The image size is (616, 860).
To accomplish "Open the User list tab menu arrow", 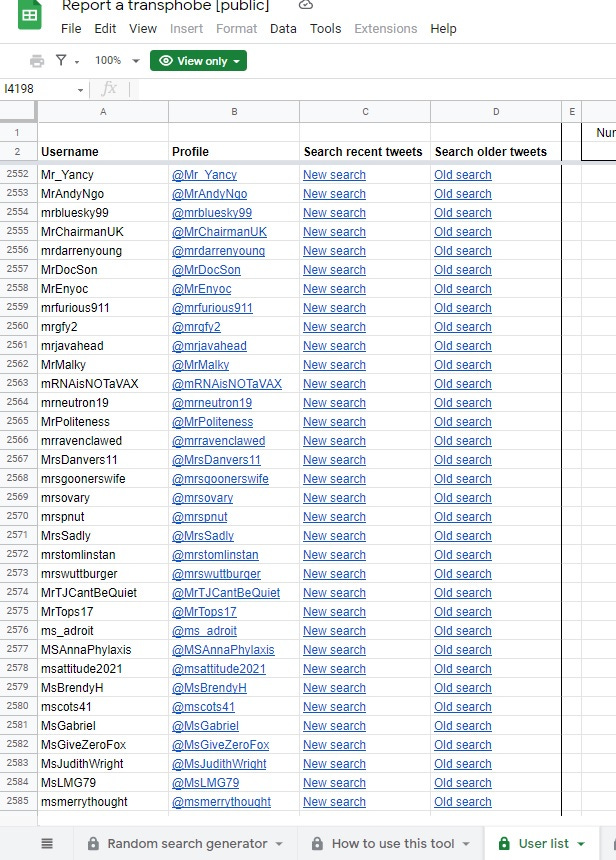I will (581, 844).
